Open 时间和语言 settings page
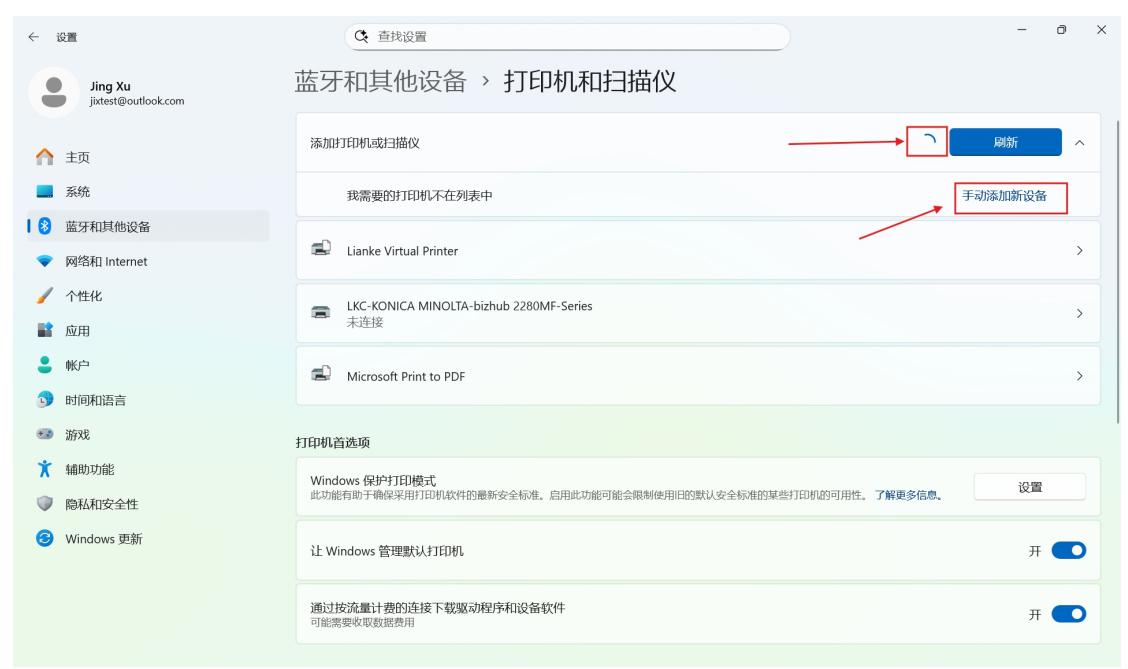1128x669 pixels. 148,399
